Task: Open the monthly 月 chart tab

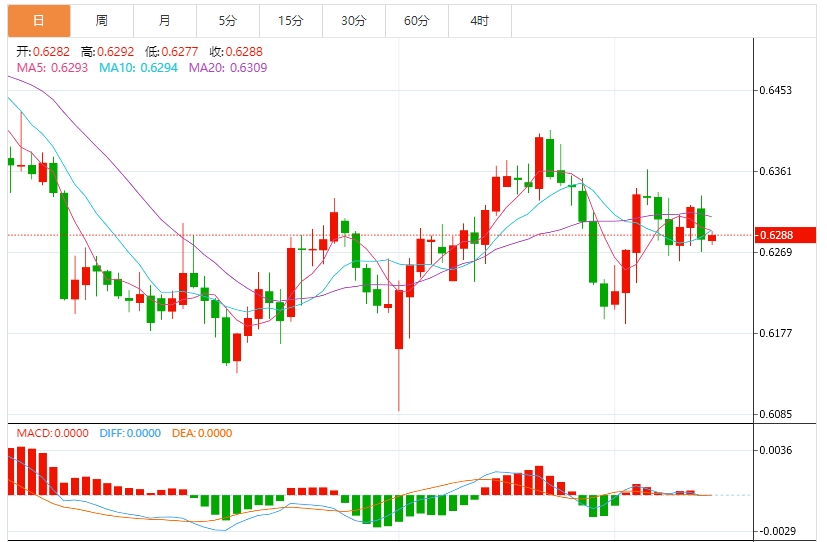Action: (164, 20)
